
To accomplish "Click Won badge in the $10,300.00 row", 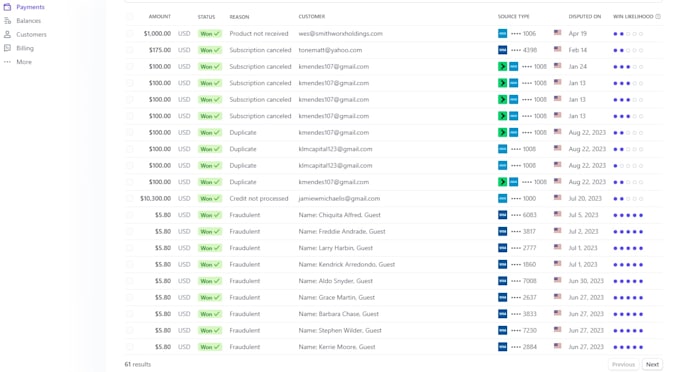I will (210, 198).
